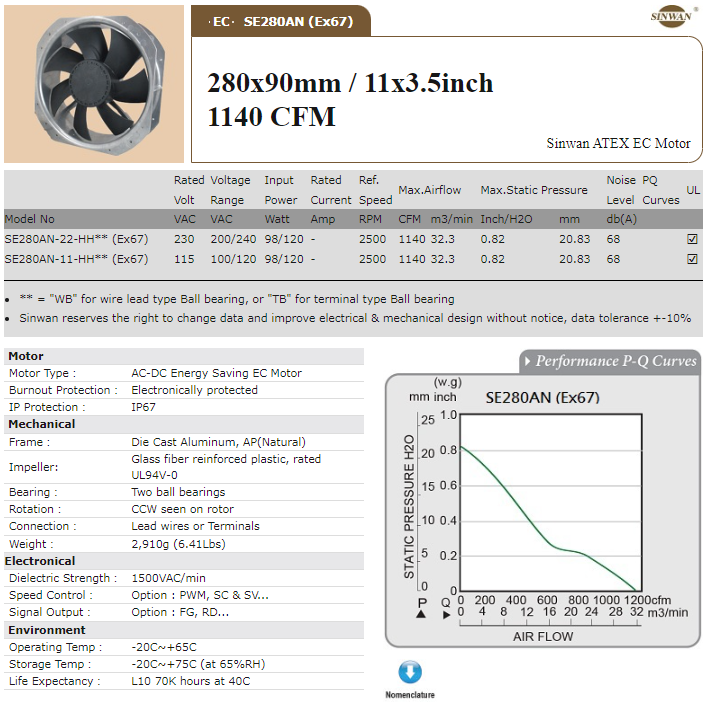724x702 pixels.
Task: Toggle UL checkbox for SE280AN-11-HH model
Action: (x=692, y=259)
